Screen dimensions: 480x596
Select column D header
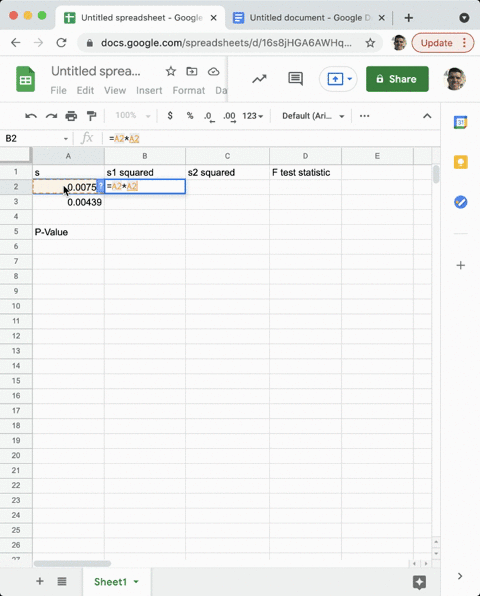[305, 156]
